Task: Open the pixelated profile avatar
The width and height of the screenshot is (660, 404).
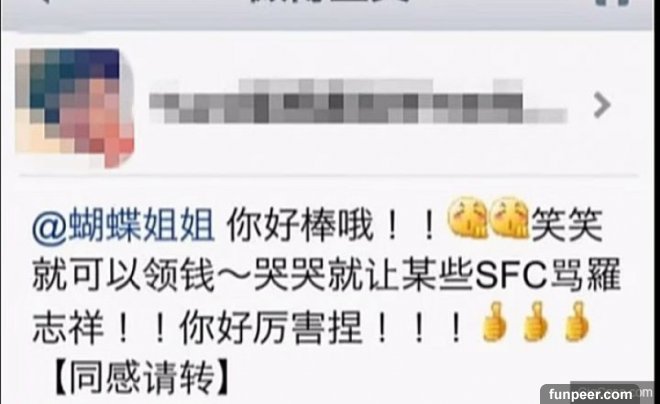Action: (x=75, y=107)
